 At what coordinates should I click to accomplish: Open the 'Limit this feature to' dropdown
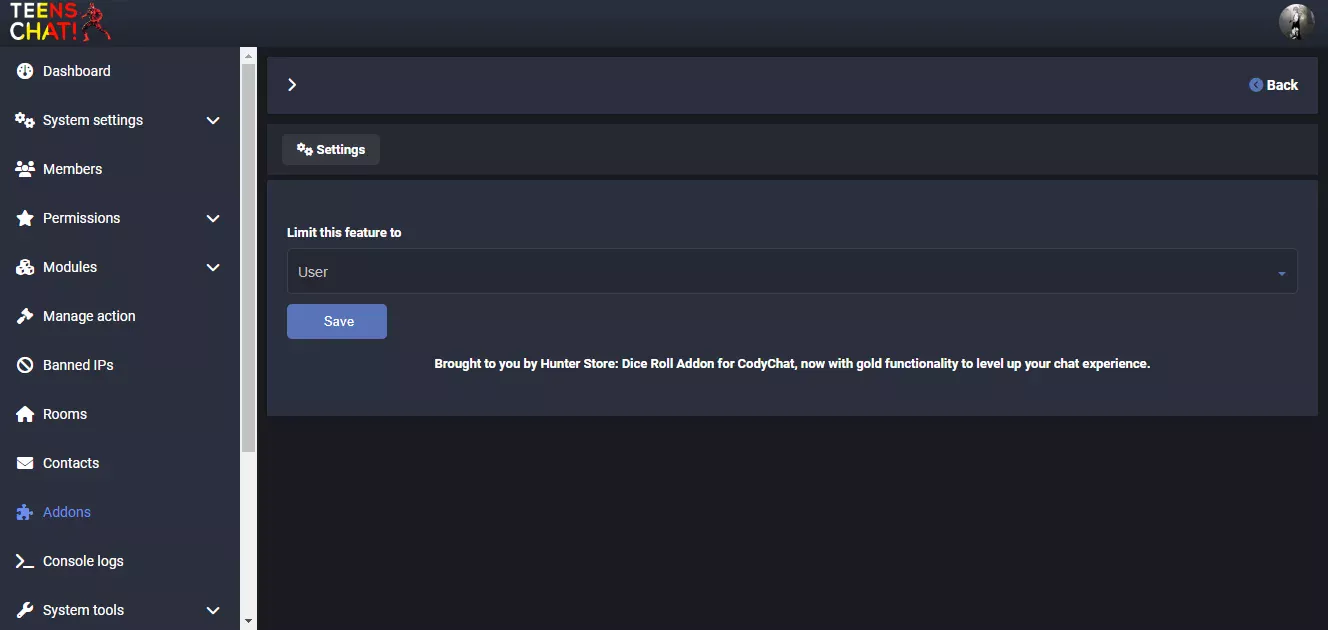point(792,271)
